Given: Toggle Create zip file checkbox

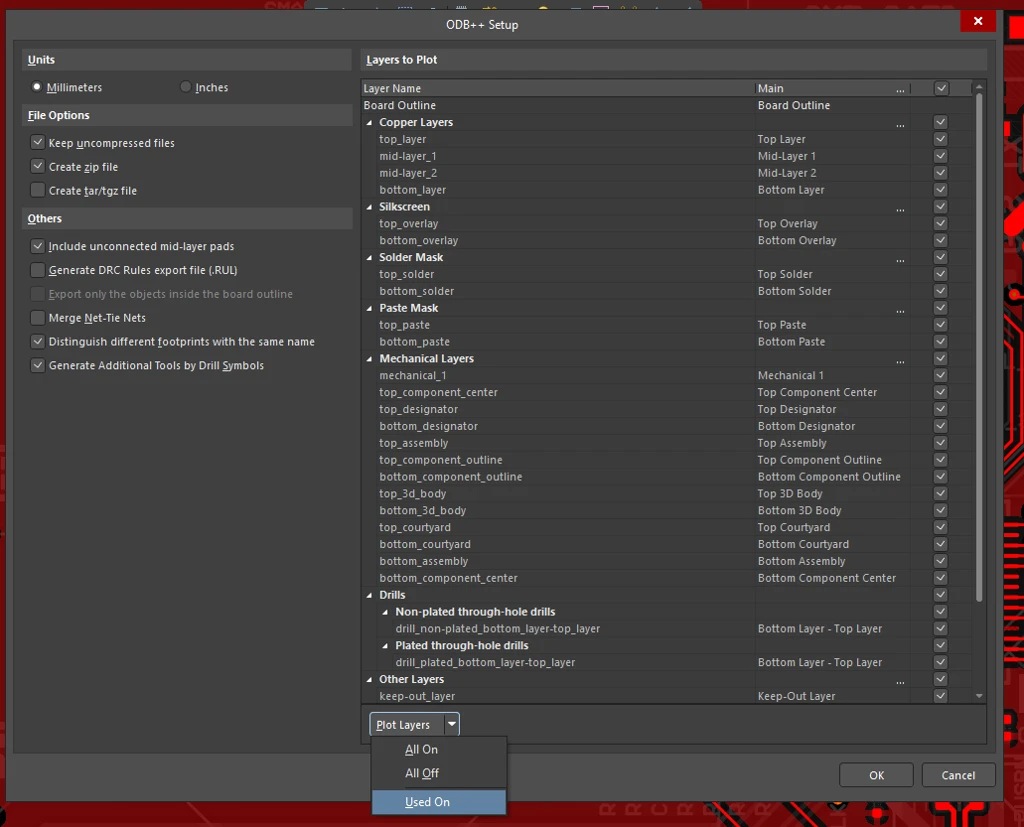Looking at the screenshot, I should click(38, 167).
